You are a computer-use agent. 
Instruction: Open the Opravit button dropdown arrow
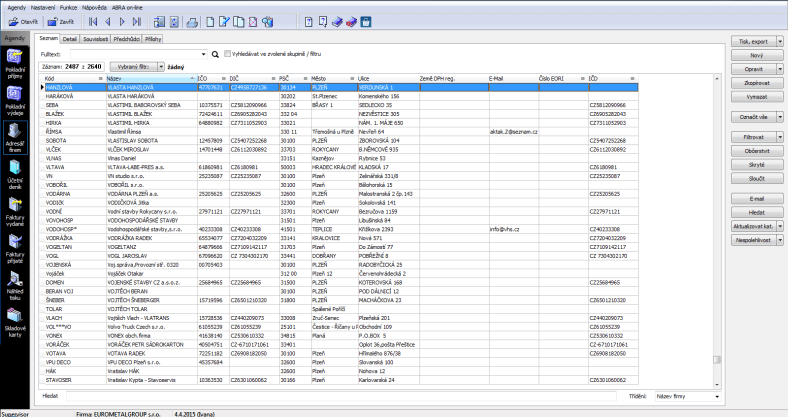[x=780, y=69]
